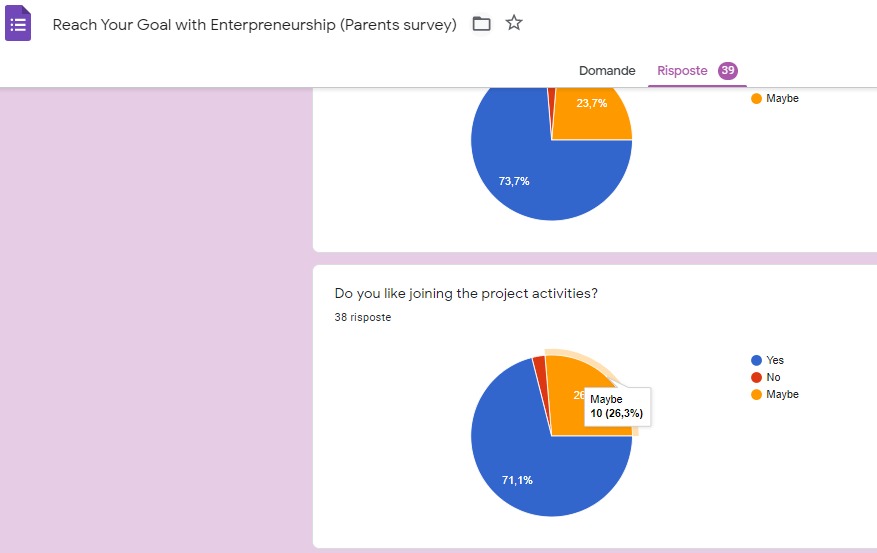The height and width of the screenshot is (553, 877).
Task: Click the red No slice in lower chart
Action: pyautogui.click(x=540, y=368)
